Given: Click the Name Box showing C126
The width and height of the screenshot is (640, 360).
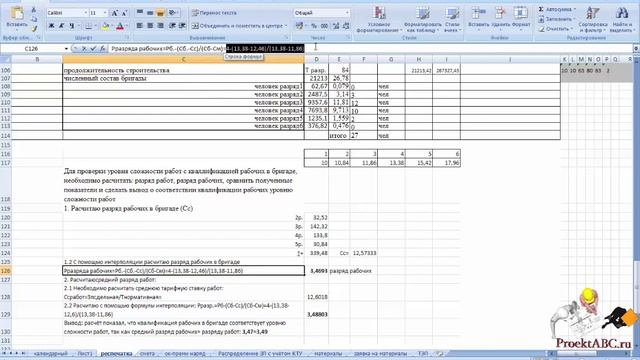Looking at the screenshot, I should click(32, 49).
